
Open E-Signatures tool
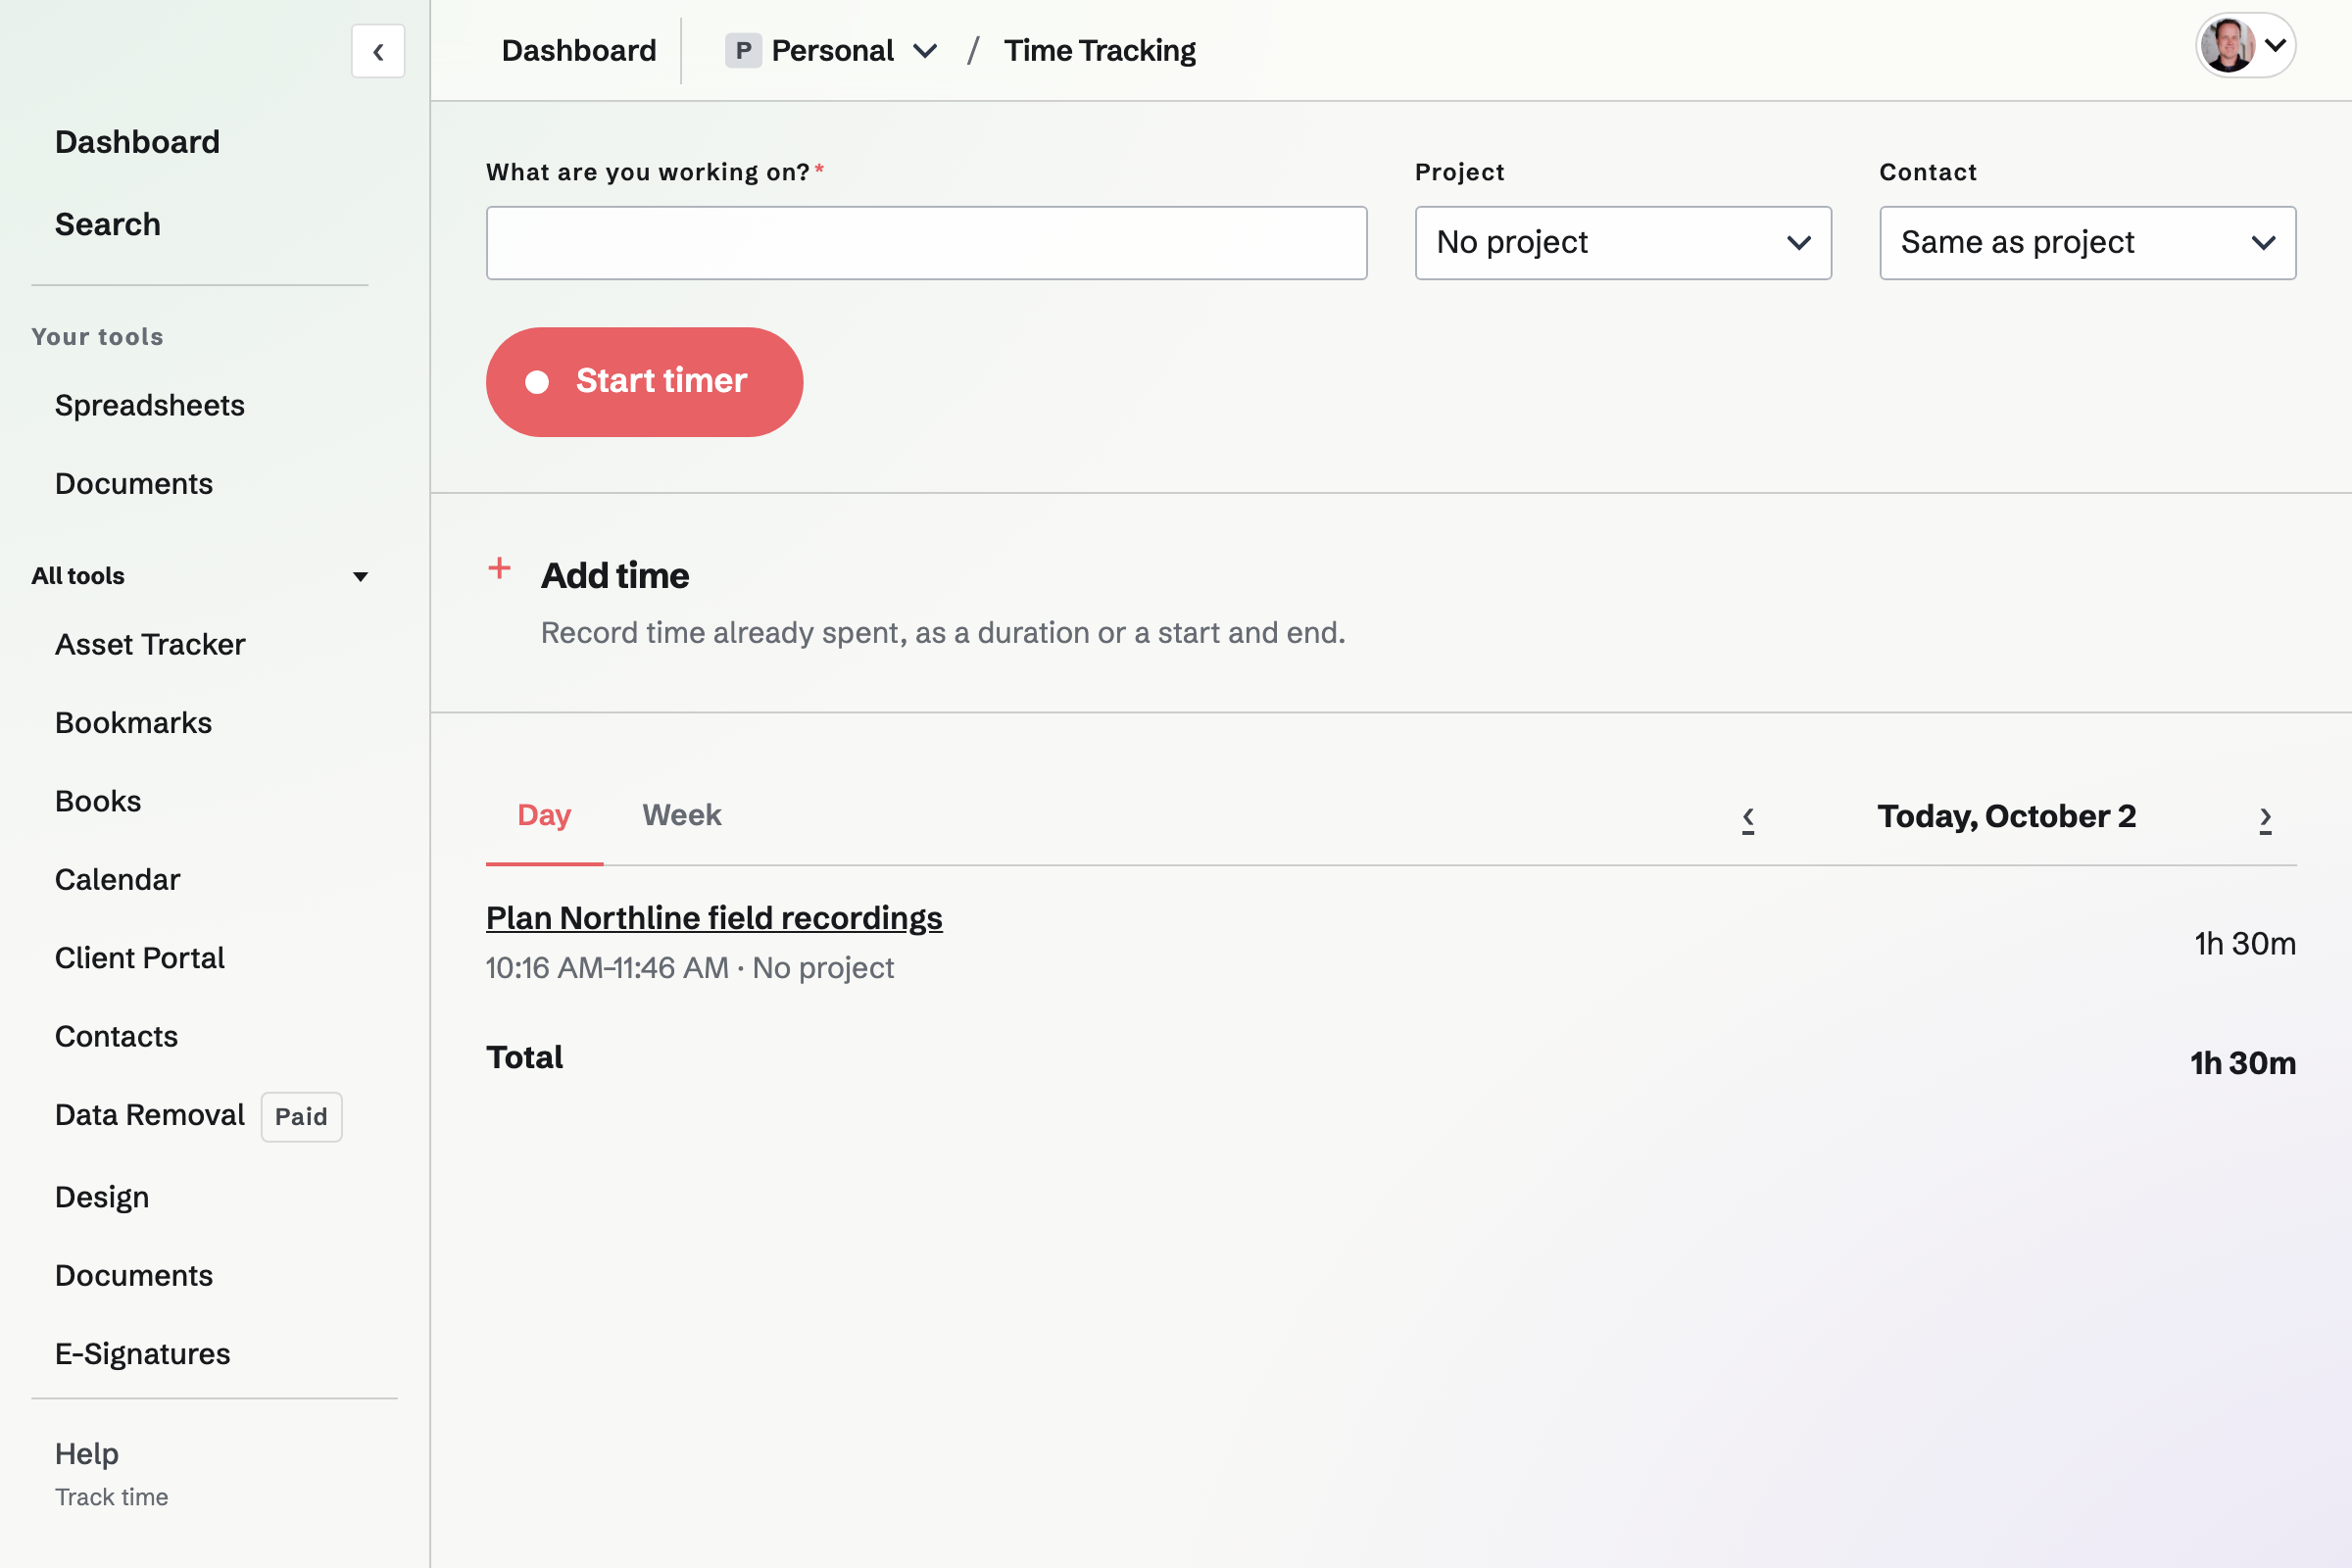pyautogui.click(x=142, y=1353)
